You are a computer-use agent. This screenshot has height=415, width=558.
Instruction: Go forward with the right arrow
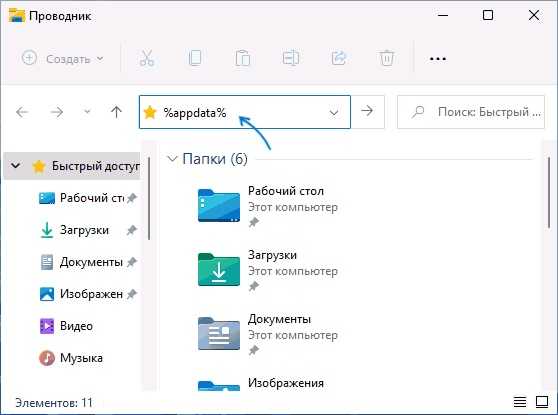(57, 112)
